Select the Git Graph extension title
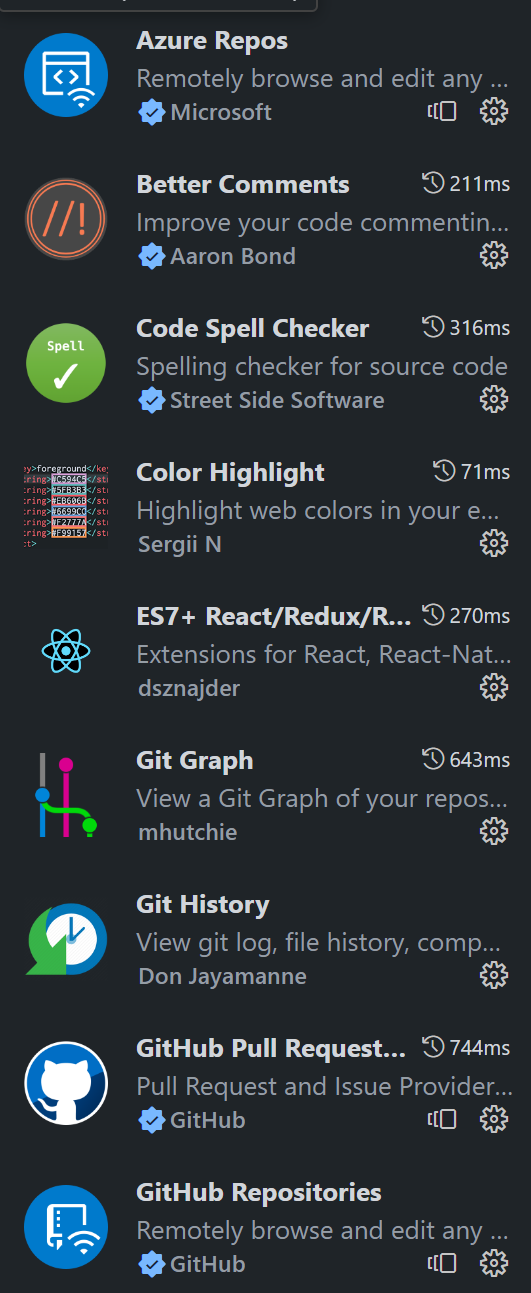Image resolution: width=531 pixels, height=1293 pixels. (x=195, y=761)
